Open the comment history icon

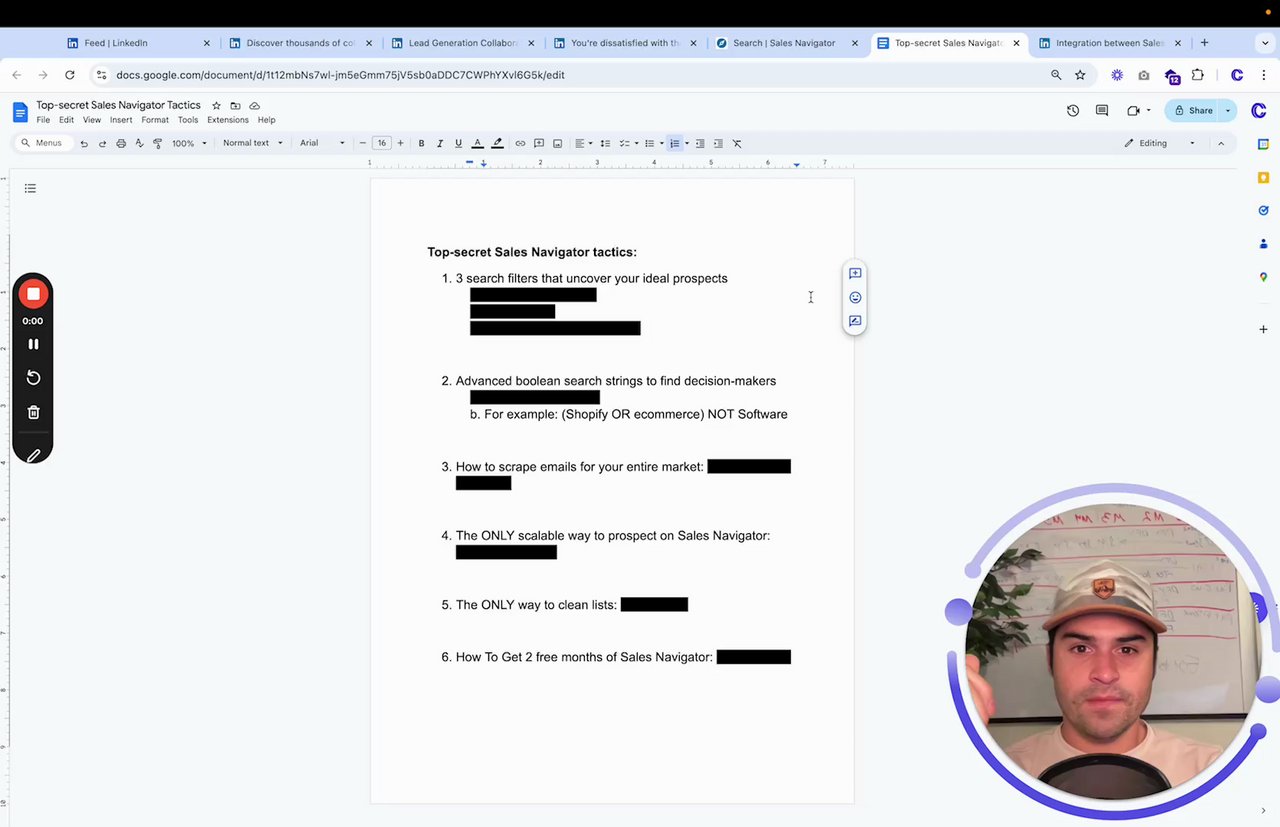tap(1102, 111)
